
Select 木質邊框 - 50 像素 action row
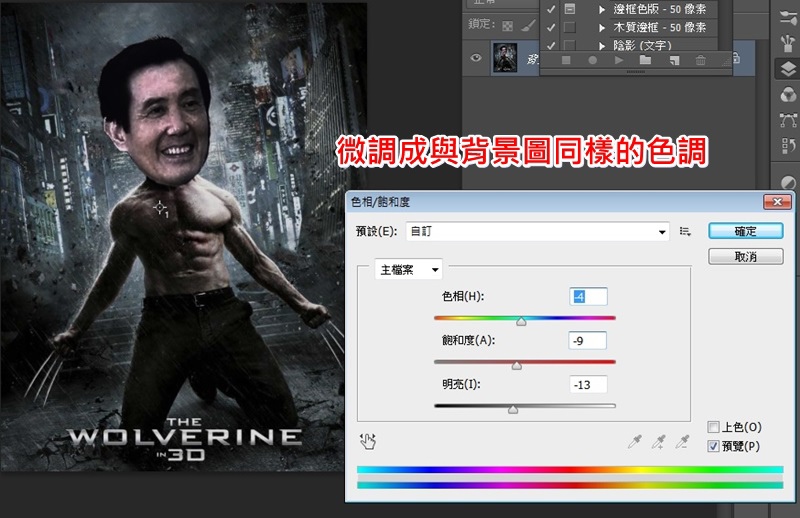pos(660,28)
